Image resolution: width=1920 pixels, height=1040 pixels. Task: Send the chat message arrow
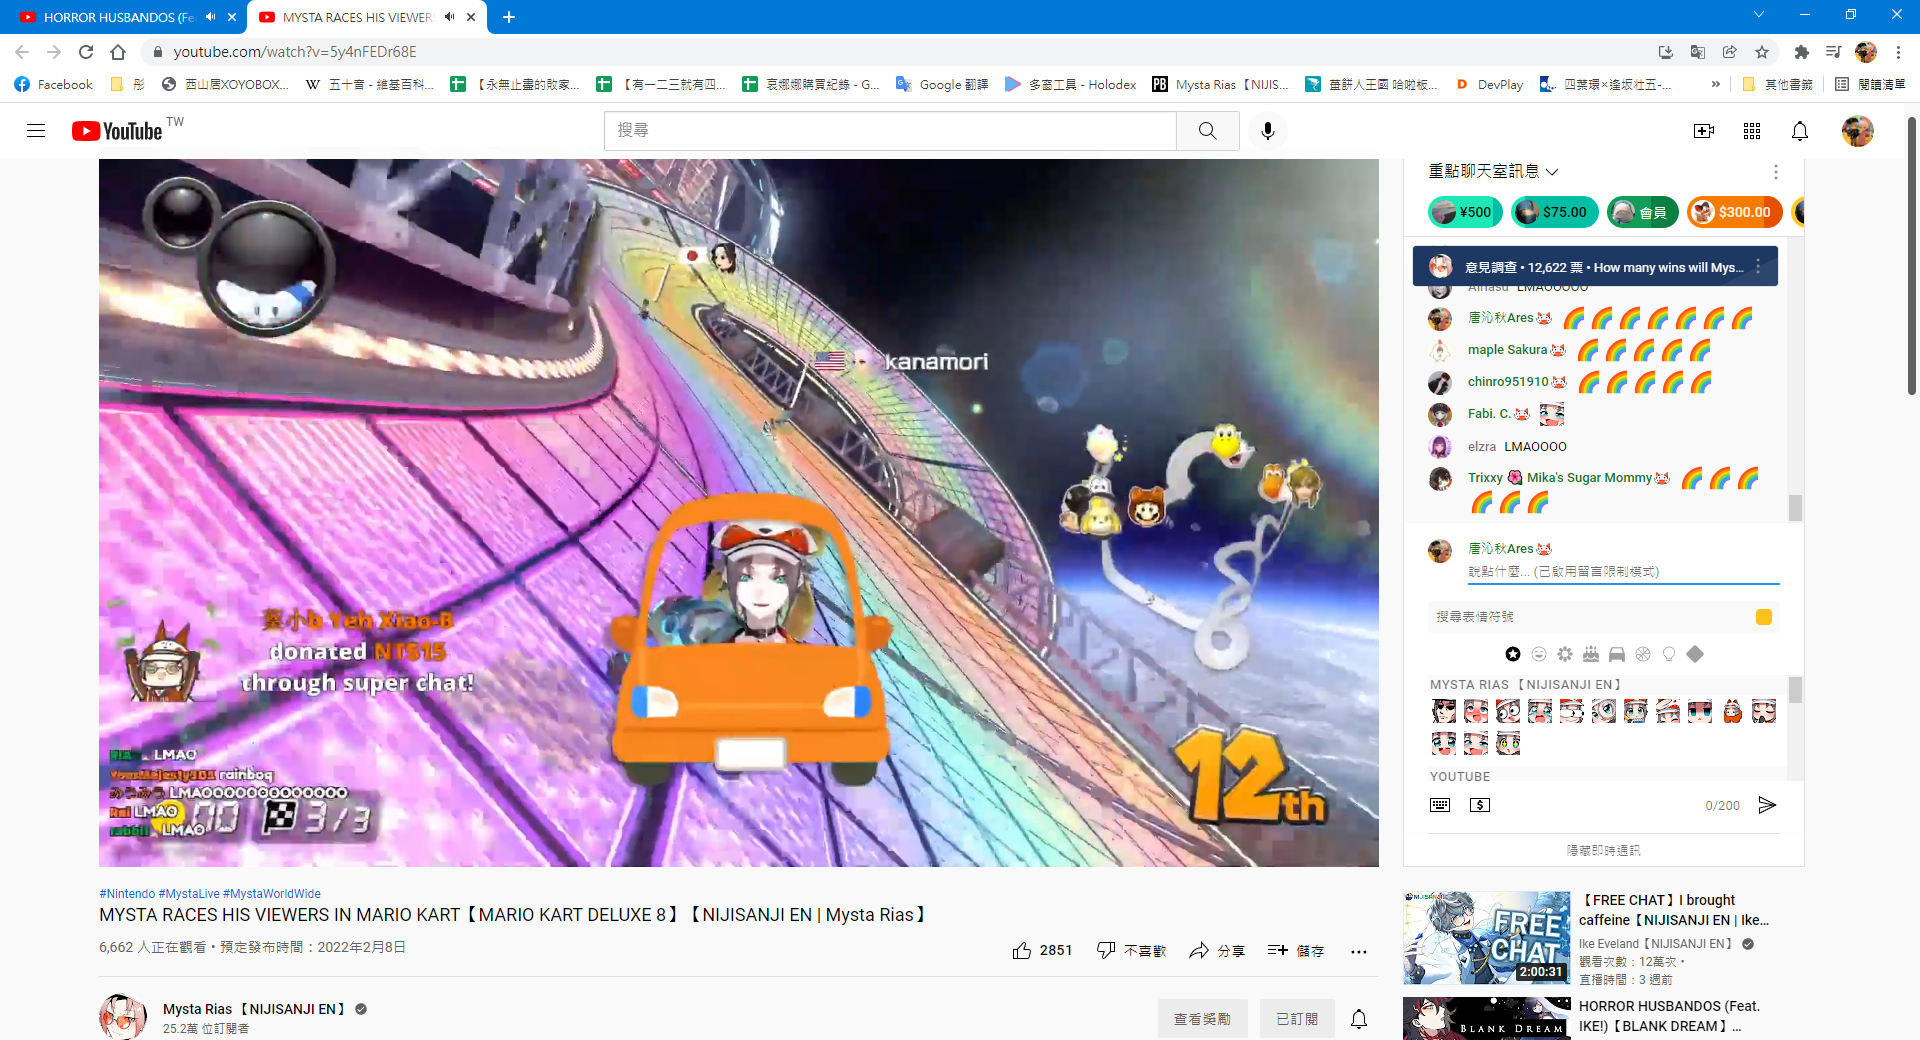[x=1767, y=805]
